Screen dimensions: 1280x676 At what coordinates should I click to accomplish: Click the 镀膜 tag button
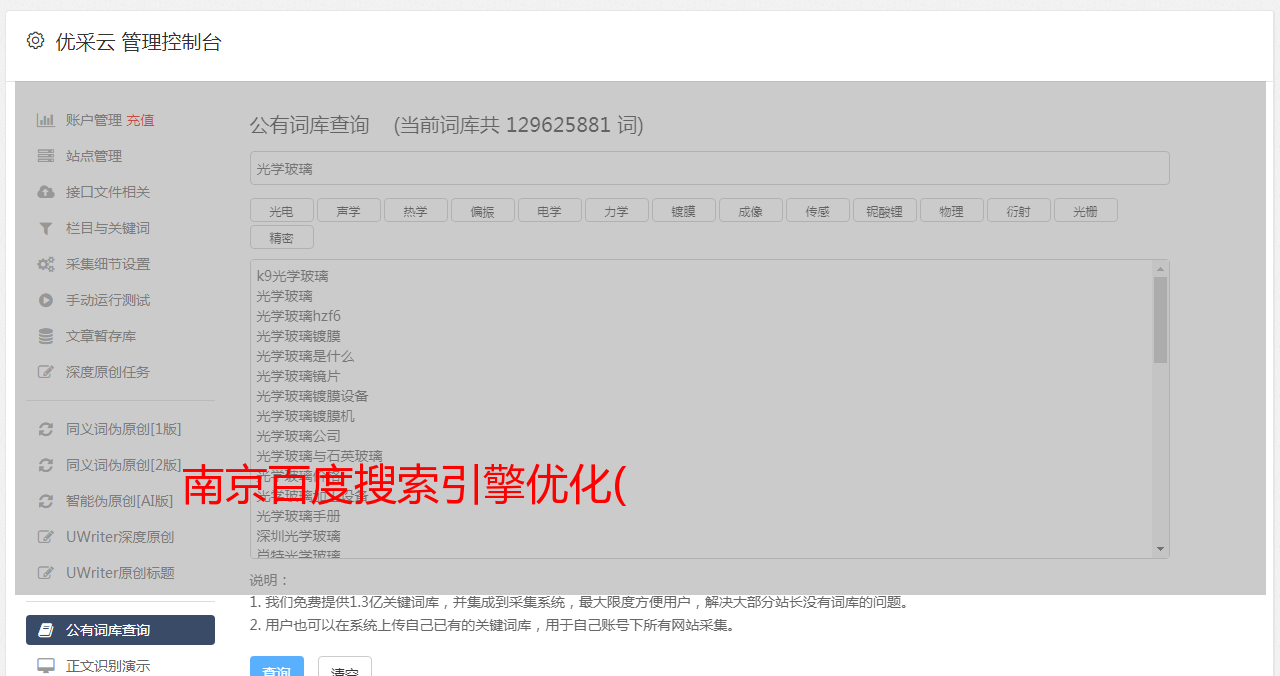pos(683,210)
